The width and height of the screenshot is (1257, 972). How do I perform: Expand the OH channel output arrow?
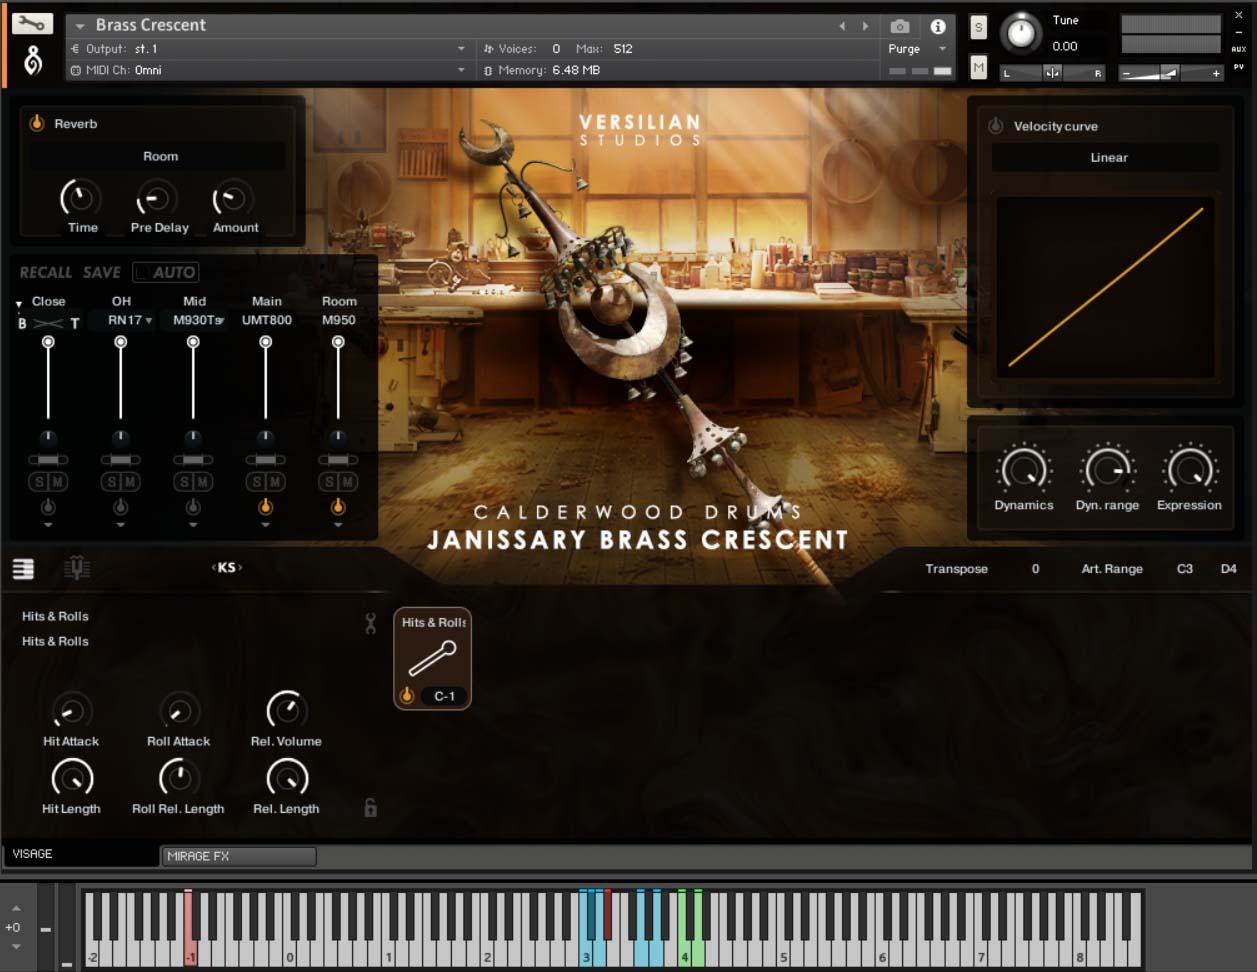[121, 525]
